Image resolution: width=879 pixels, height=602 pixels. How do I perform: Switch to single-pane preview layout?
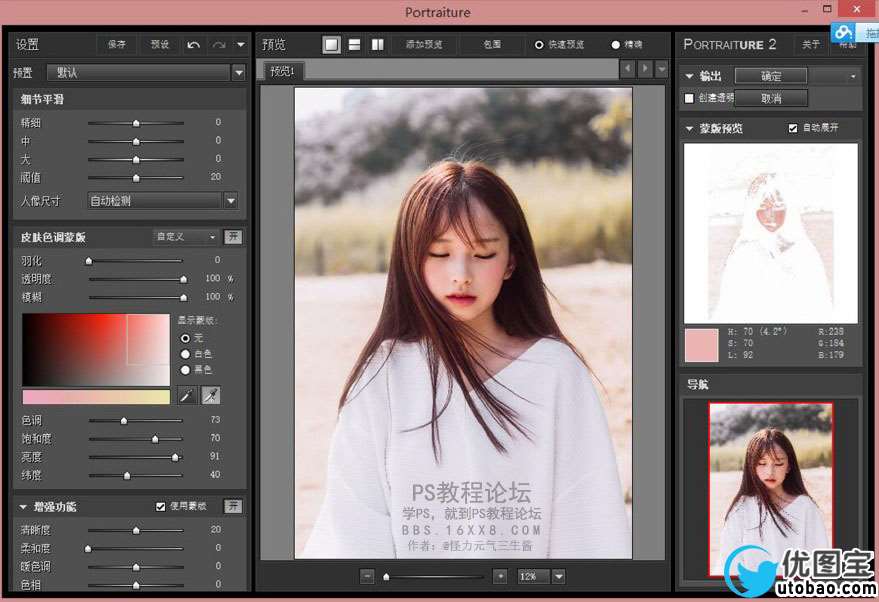(331, 45)
